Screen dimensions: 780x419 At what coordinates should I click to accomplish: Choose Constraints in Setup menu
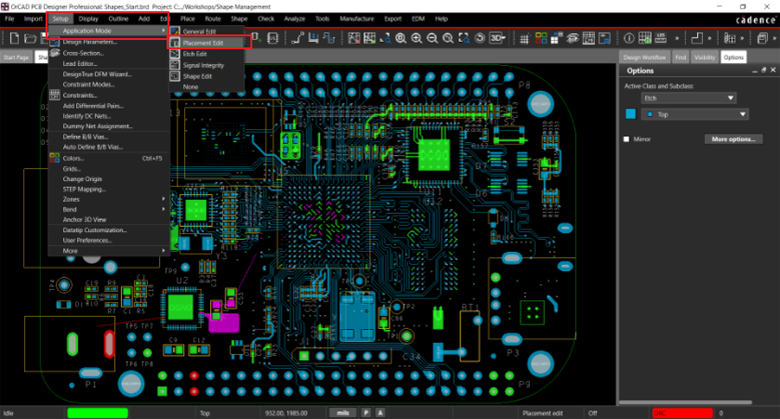coord(108,95)
